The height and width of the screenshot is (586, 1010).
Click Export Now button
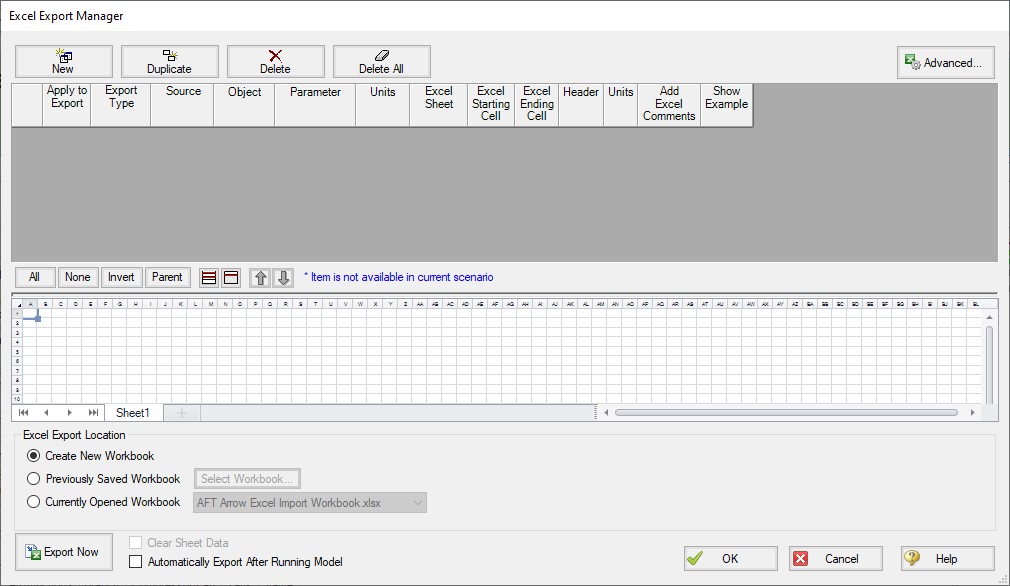click(x=64, y=552)
